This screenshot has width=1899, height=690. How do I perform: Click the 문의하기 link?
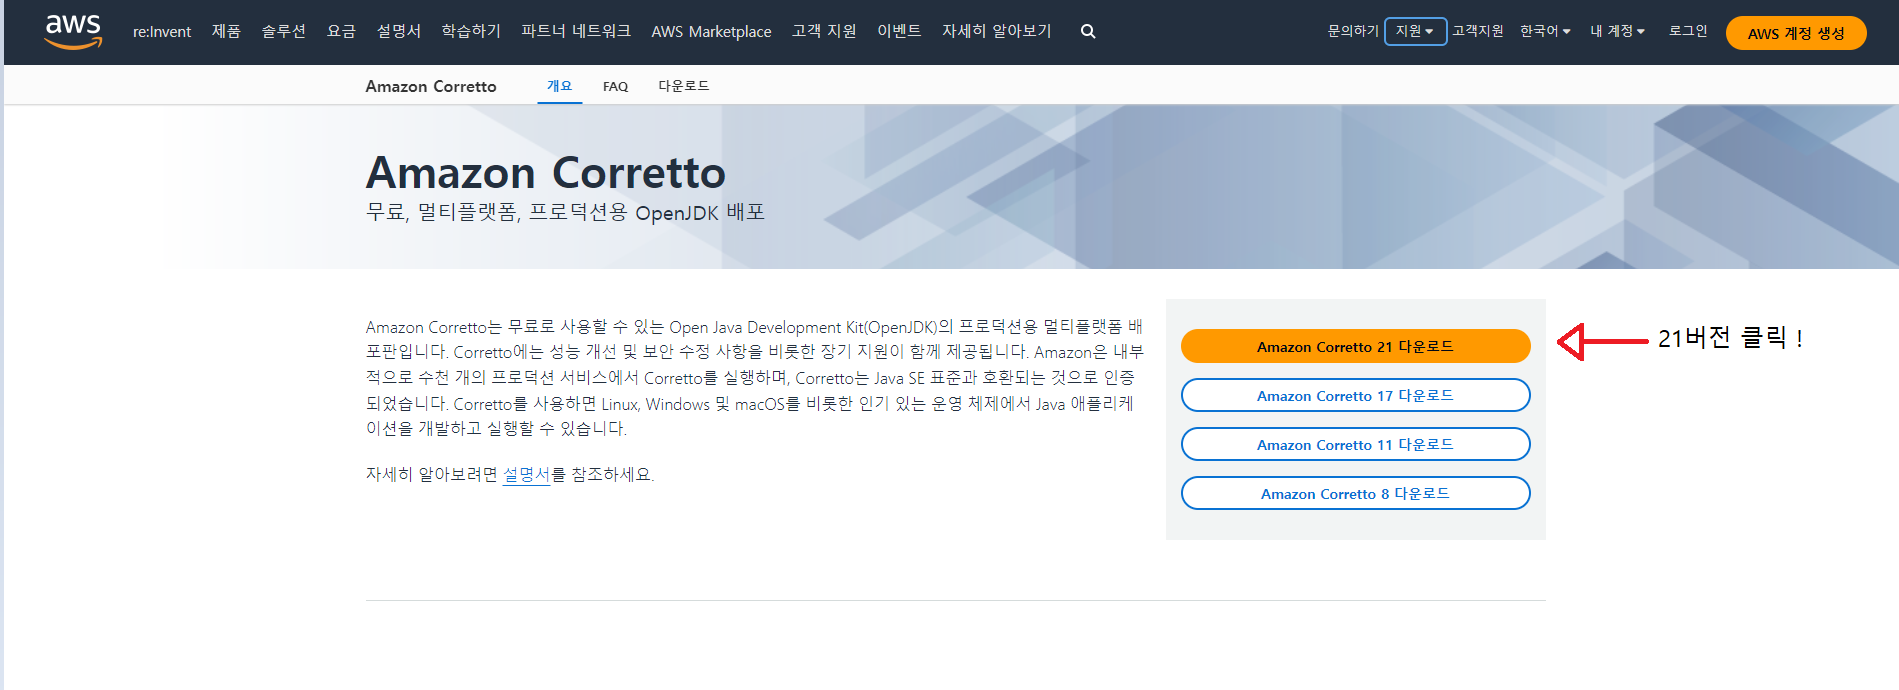click(x=1353, y=31)
